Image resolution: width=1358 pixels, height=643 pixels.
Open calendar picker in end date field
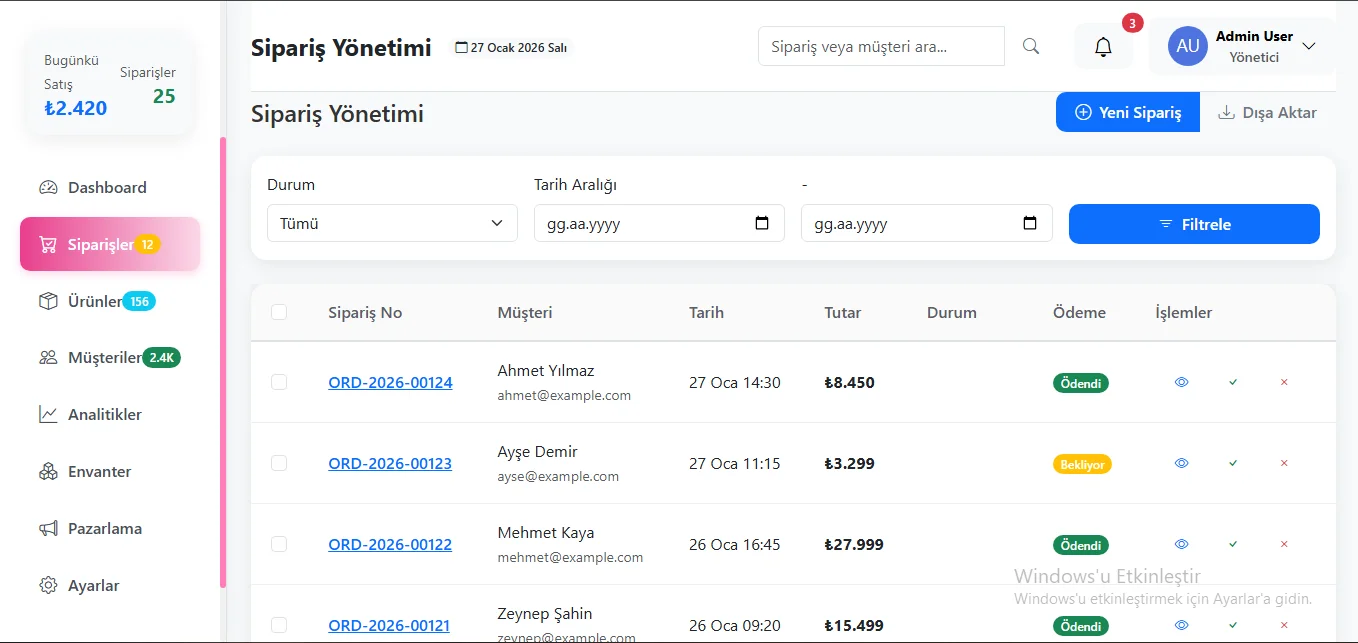coord(1030,223)
